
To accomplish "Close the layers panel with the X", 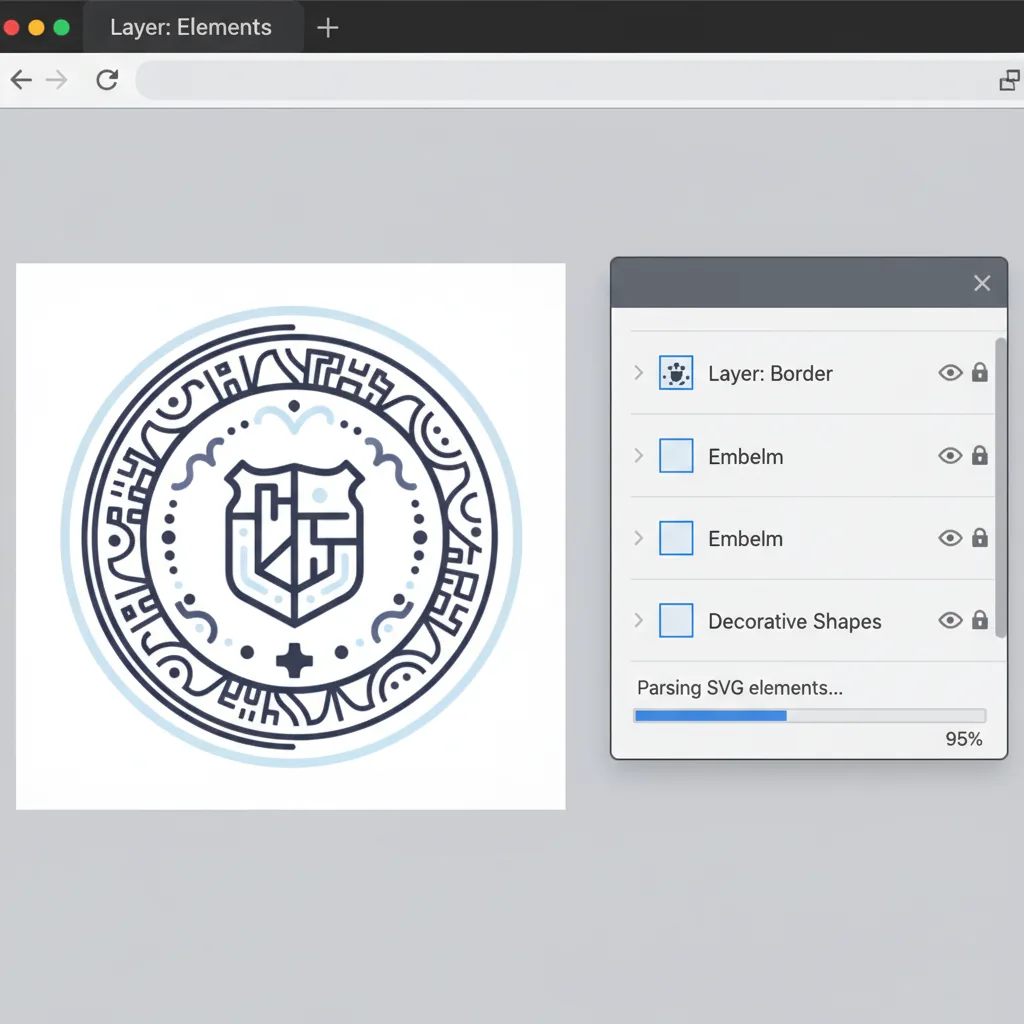I will 982,284.
